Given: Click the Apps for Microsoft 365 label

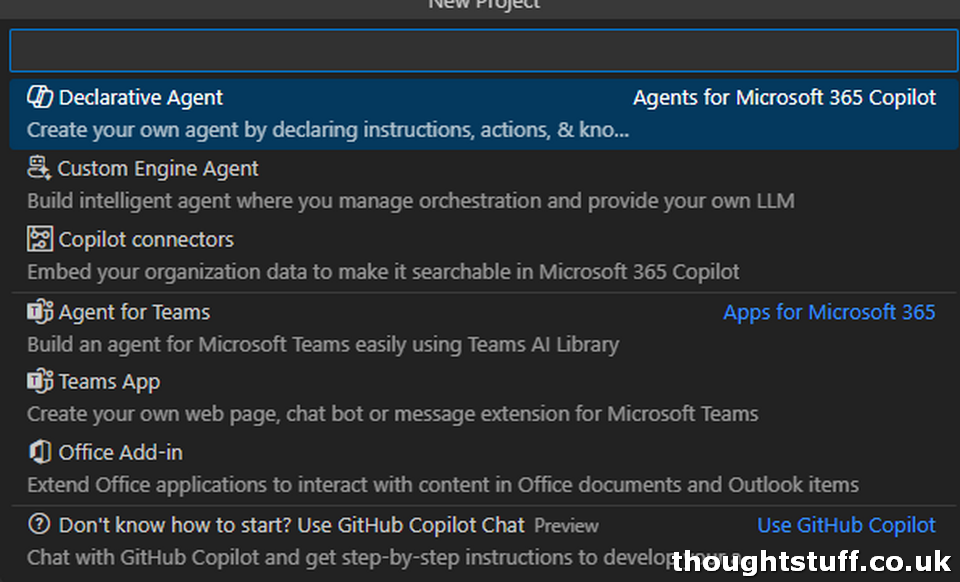Looking at the screenshot, I should pyautogui.click(x=829, y=312).
